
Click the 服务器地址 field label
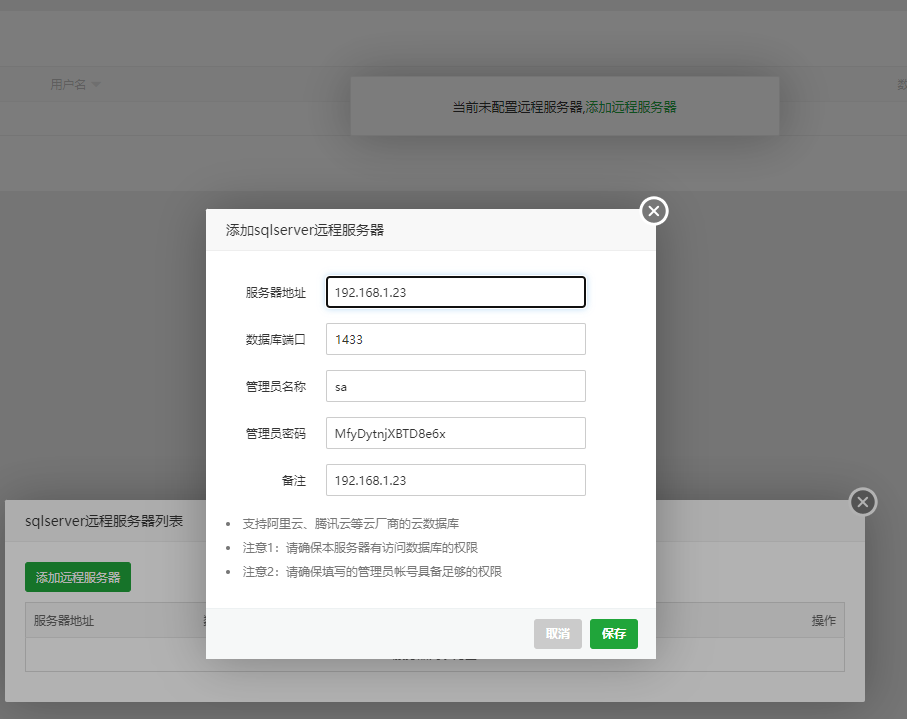tap(276, 293)
